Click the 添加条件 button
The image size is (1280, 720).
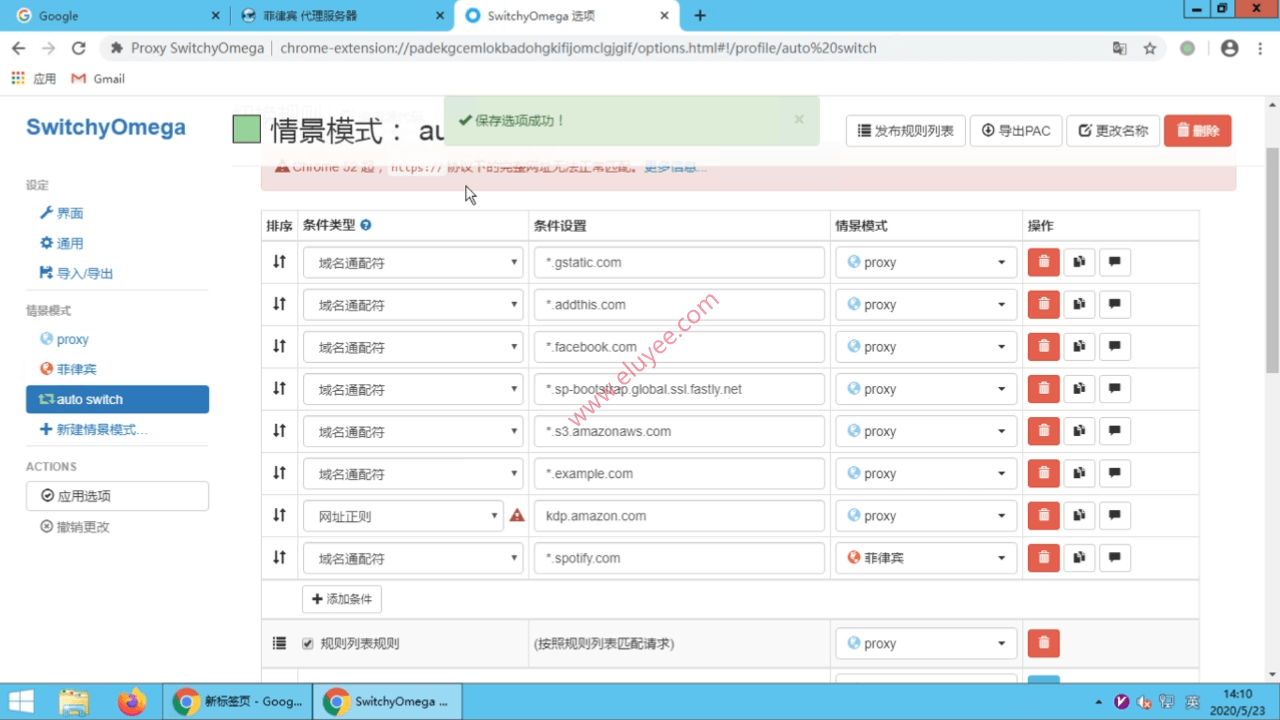point(342,598)
